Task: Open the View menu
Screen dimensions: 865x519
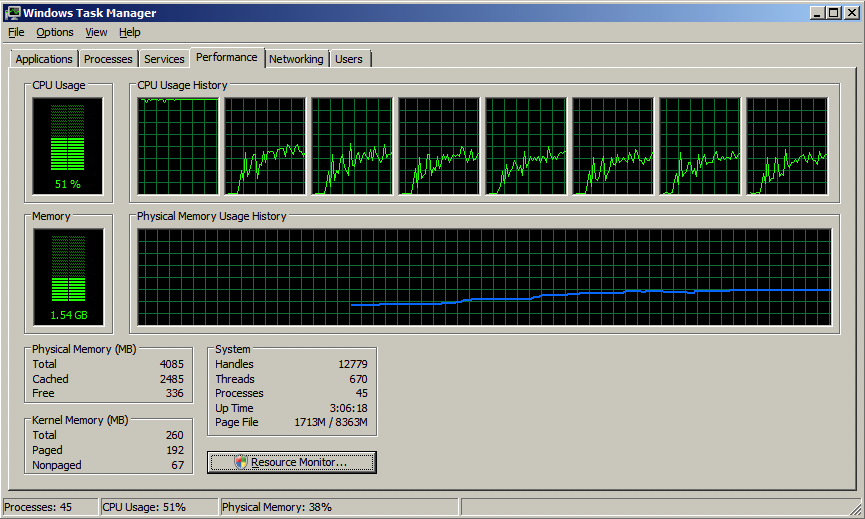Action: click(96, 33)
